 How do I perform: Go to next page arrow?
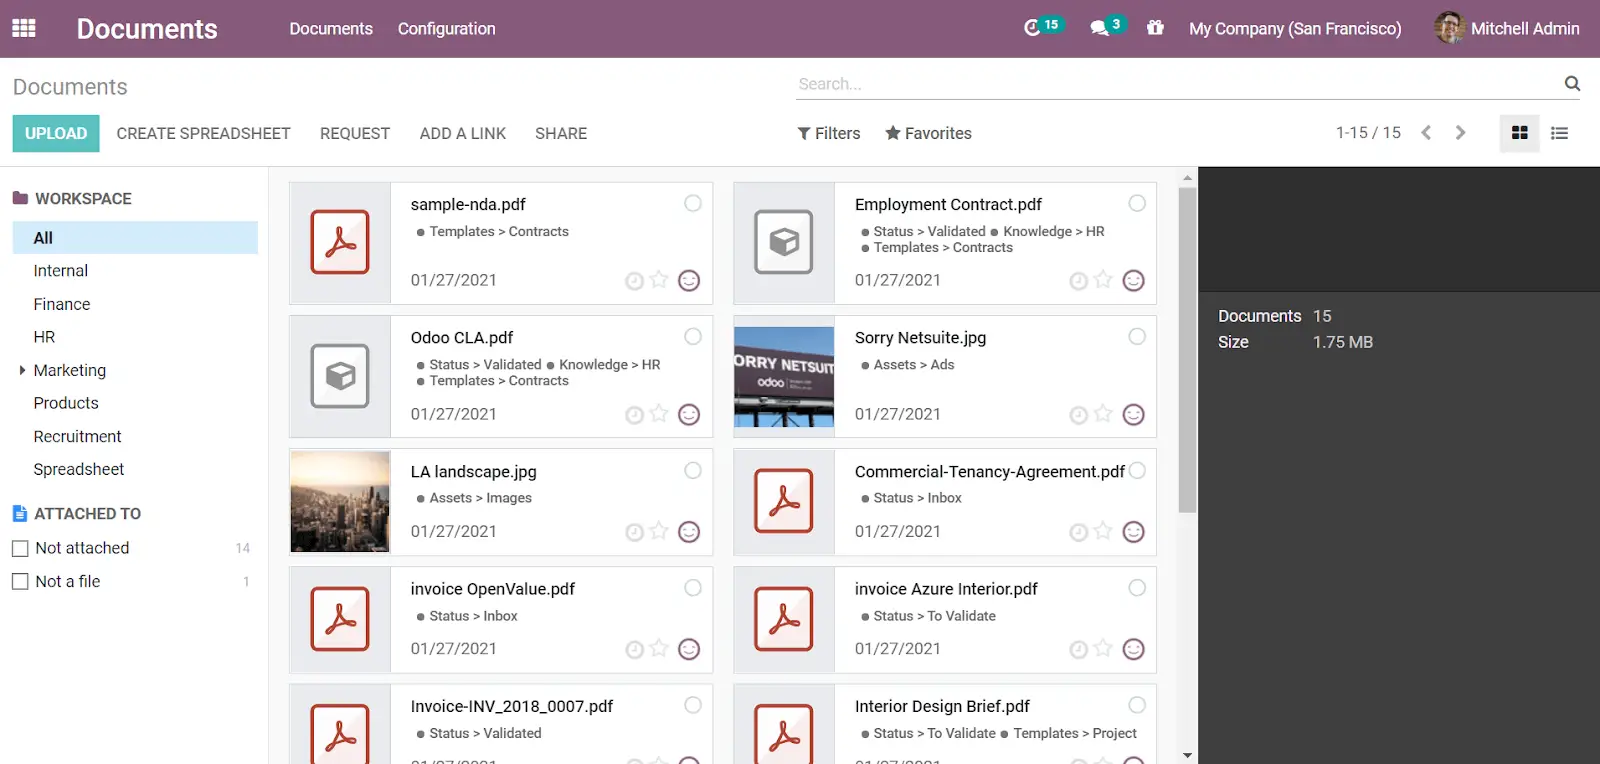coord(1460,133)
